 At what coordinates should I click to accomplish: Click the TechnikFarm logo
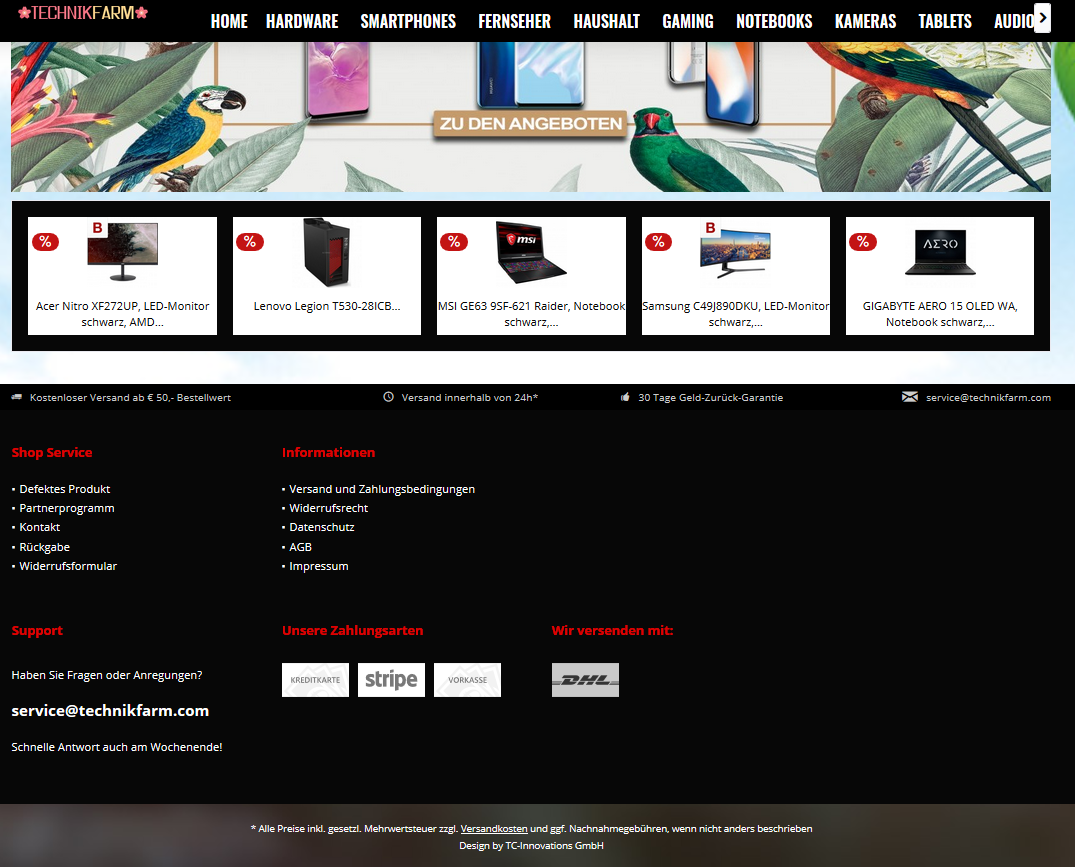(x=83, y=13)
